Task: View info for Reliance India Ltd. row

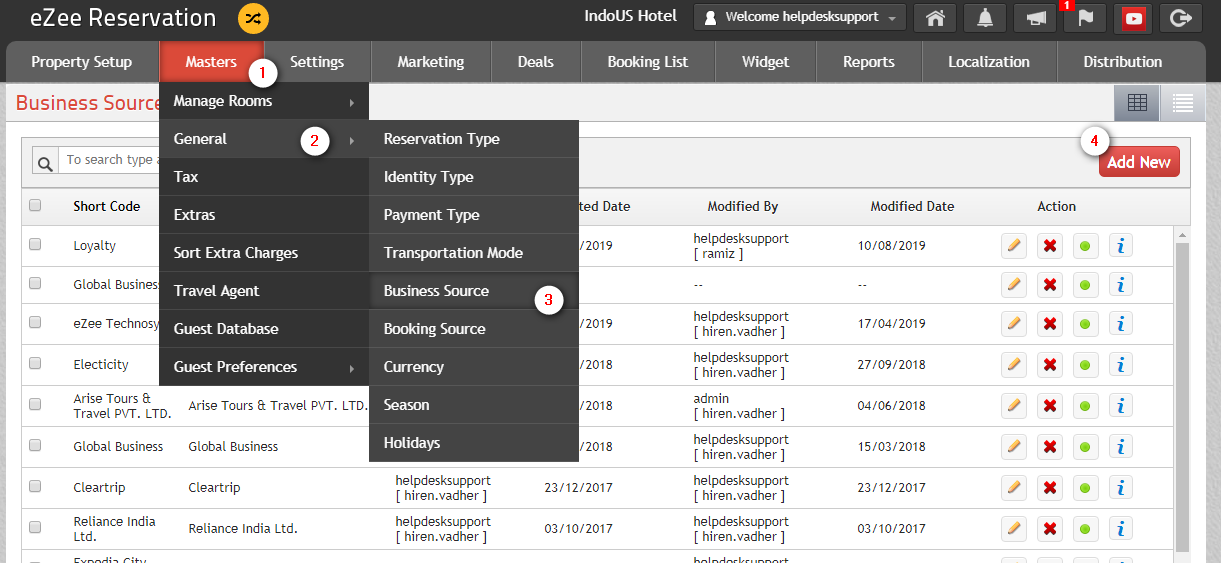Action: point(1121,529)
